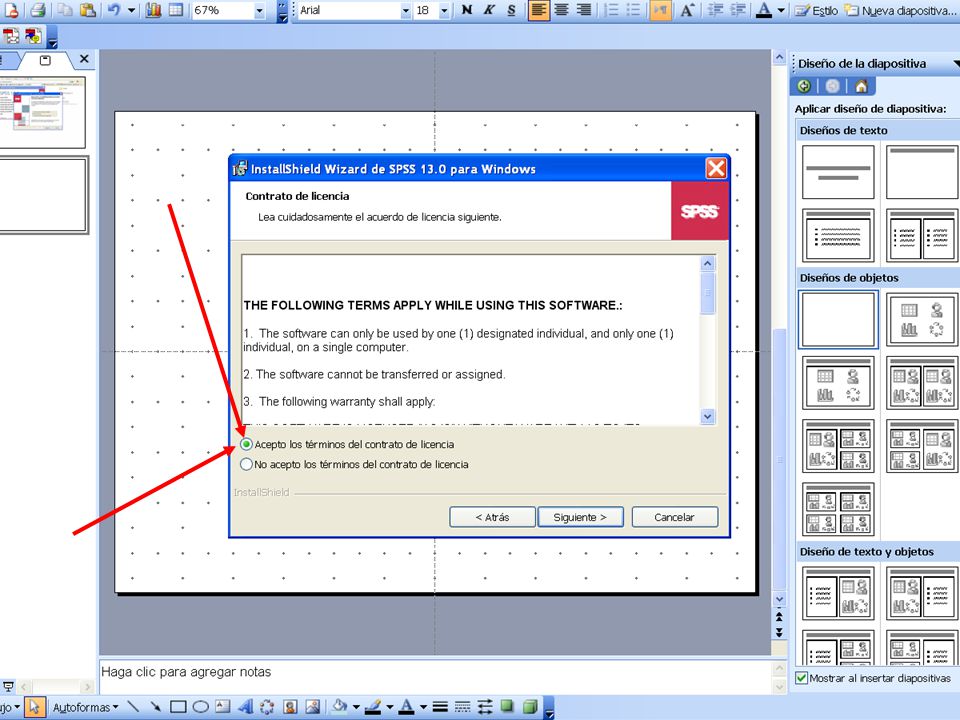The width and height of the screenshot is (960, 720).
Task: Apply font color on Drawing toolbar
Action: pyautogui.click(x=407, y=707)
